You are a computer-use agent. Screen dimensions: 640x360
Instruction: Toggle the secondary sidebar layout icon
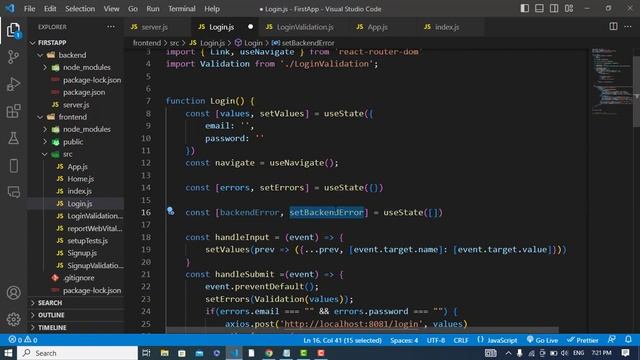(x=554, y=9)
